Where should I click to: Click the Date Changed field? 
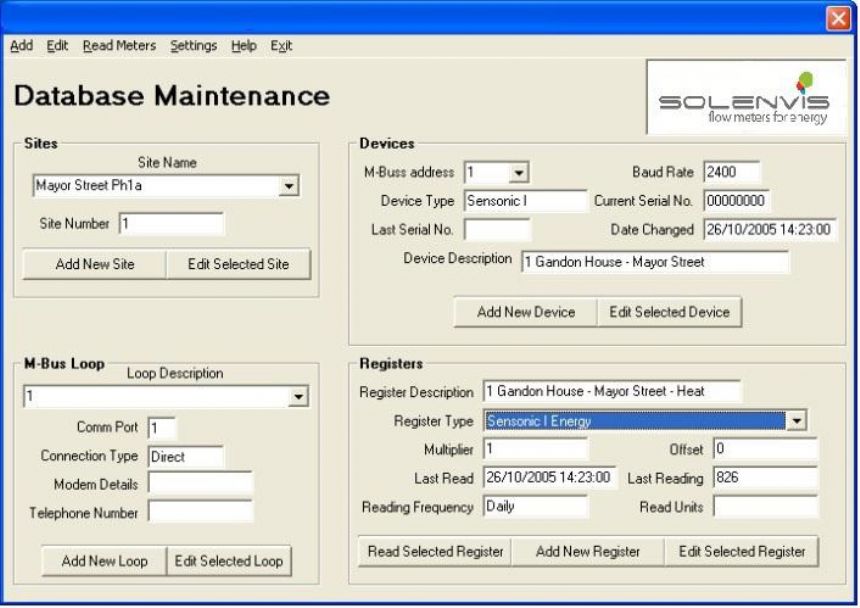[770, 229]
